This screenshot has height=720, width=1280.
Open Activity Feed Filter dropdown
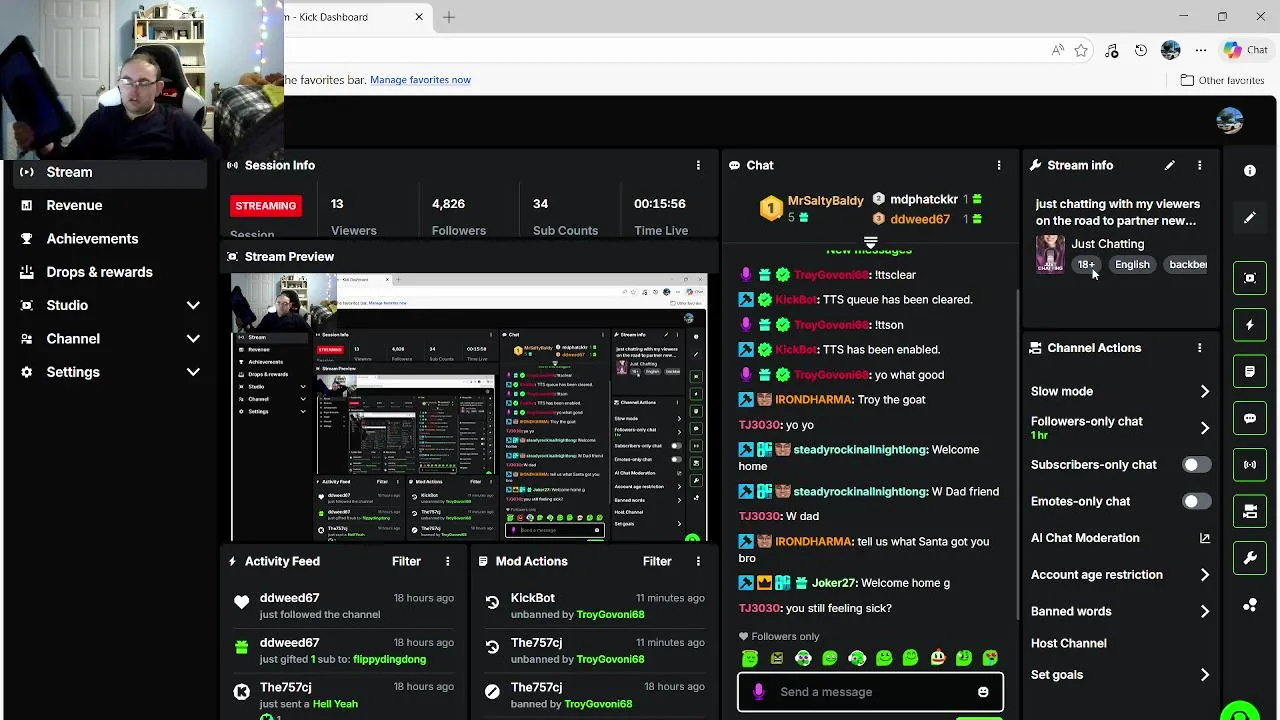(406, 561)
